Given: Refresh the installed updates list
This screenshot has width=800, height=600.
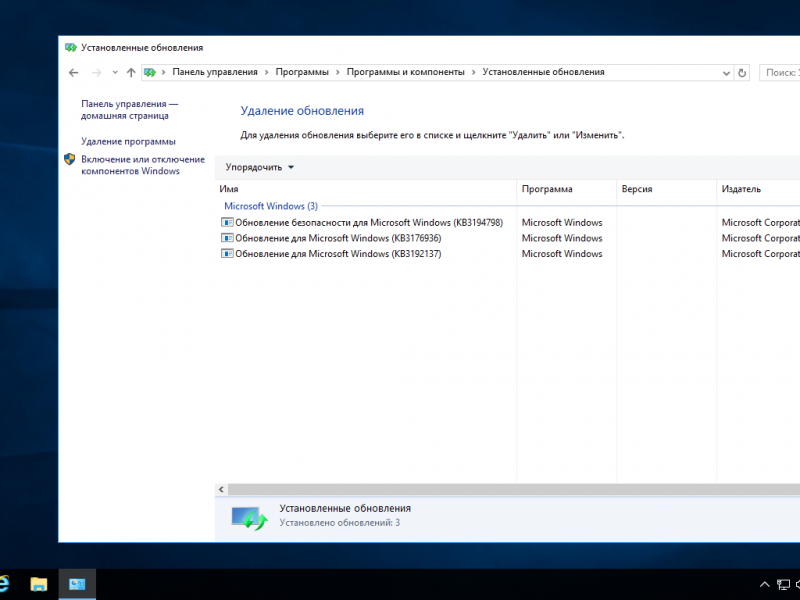Looking at the screenshot, I should tap(742, 73).
